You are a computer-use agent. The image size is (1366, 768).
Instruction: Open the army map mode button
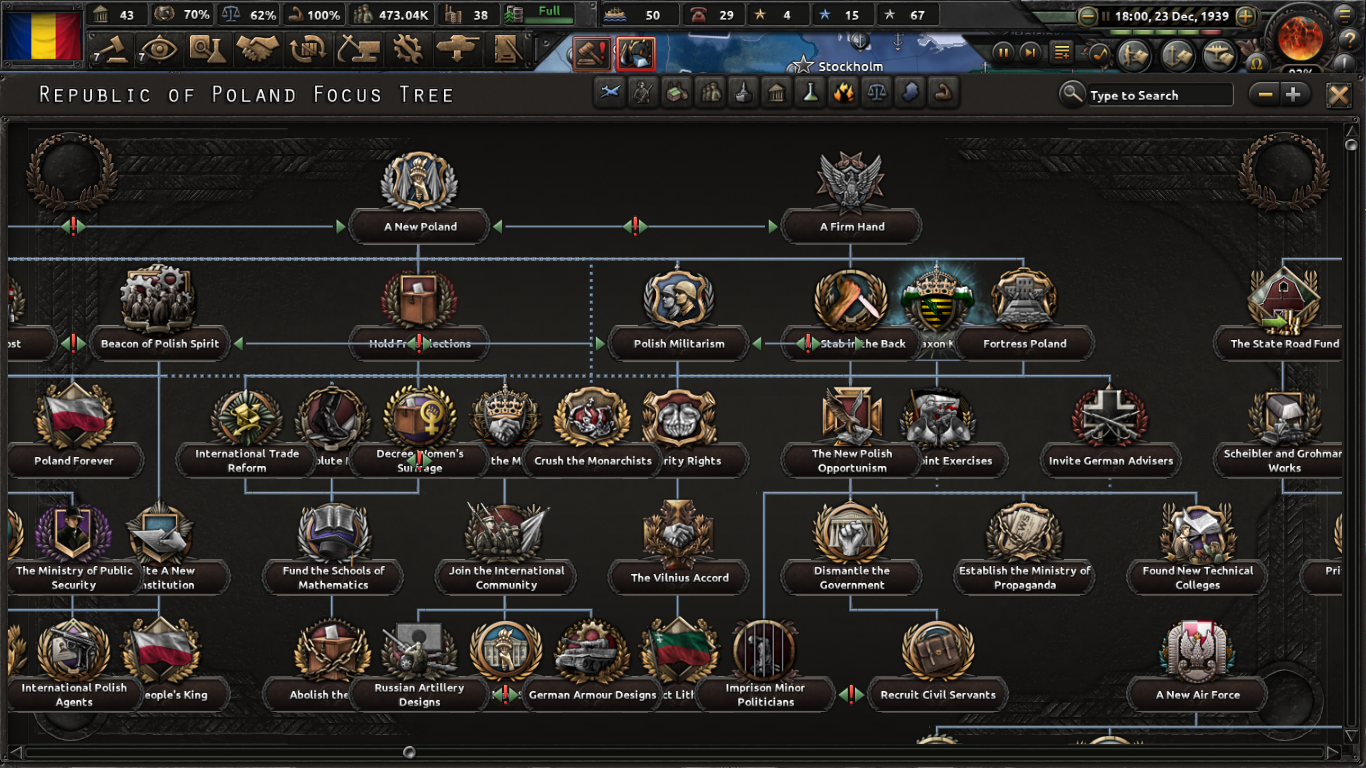pyautogui.click(x=1134, y=55)
